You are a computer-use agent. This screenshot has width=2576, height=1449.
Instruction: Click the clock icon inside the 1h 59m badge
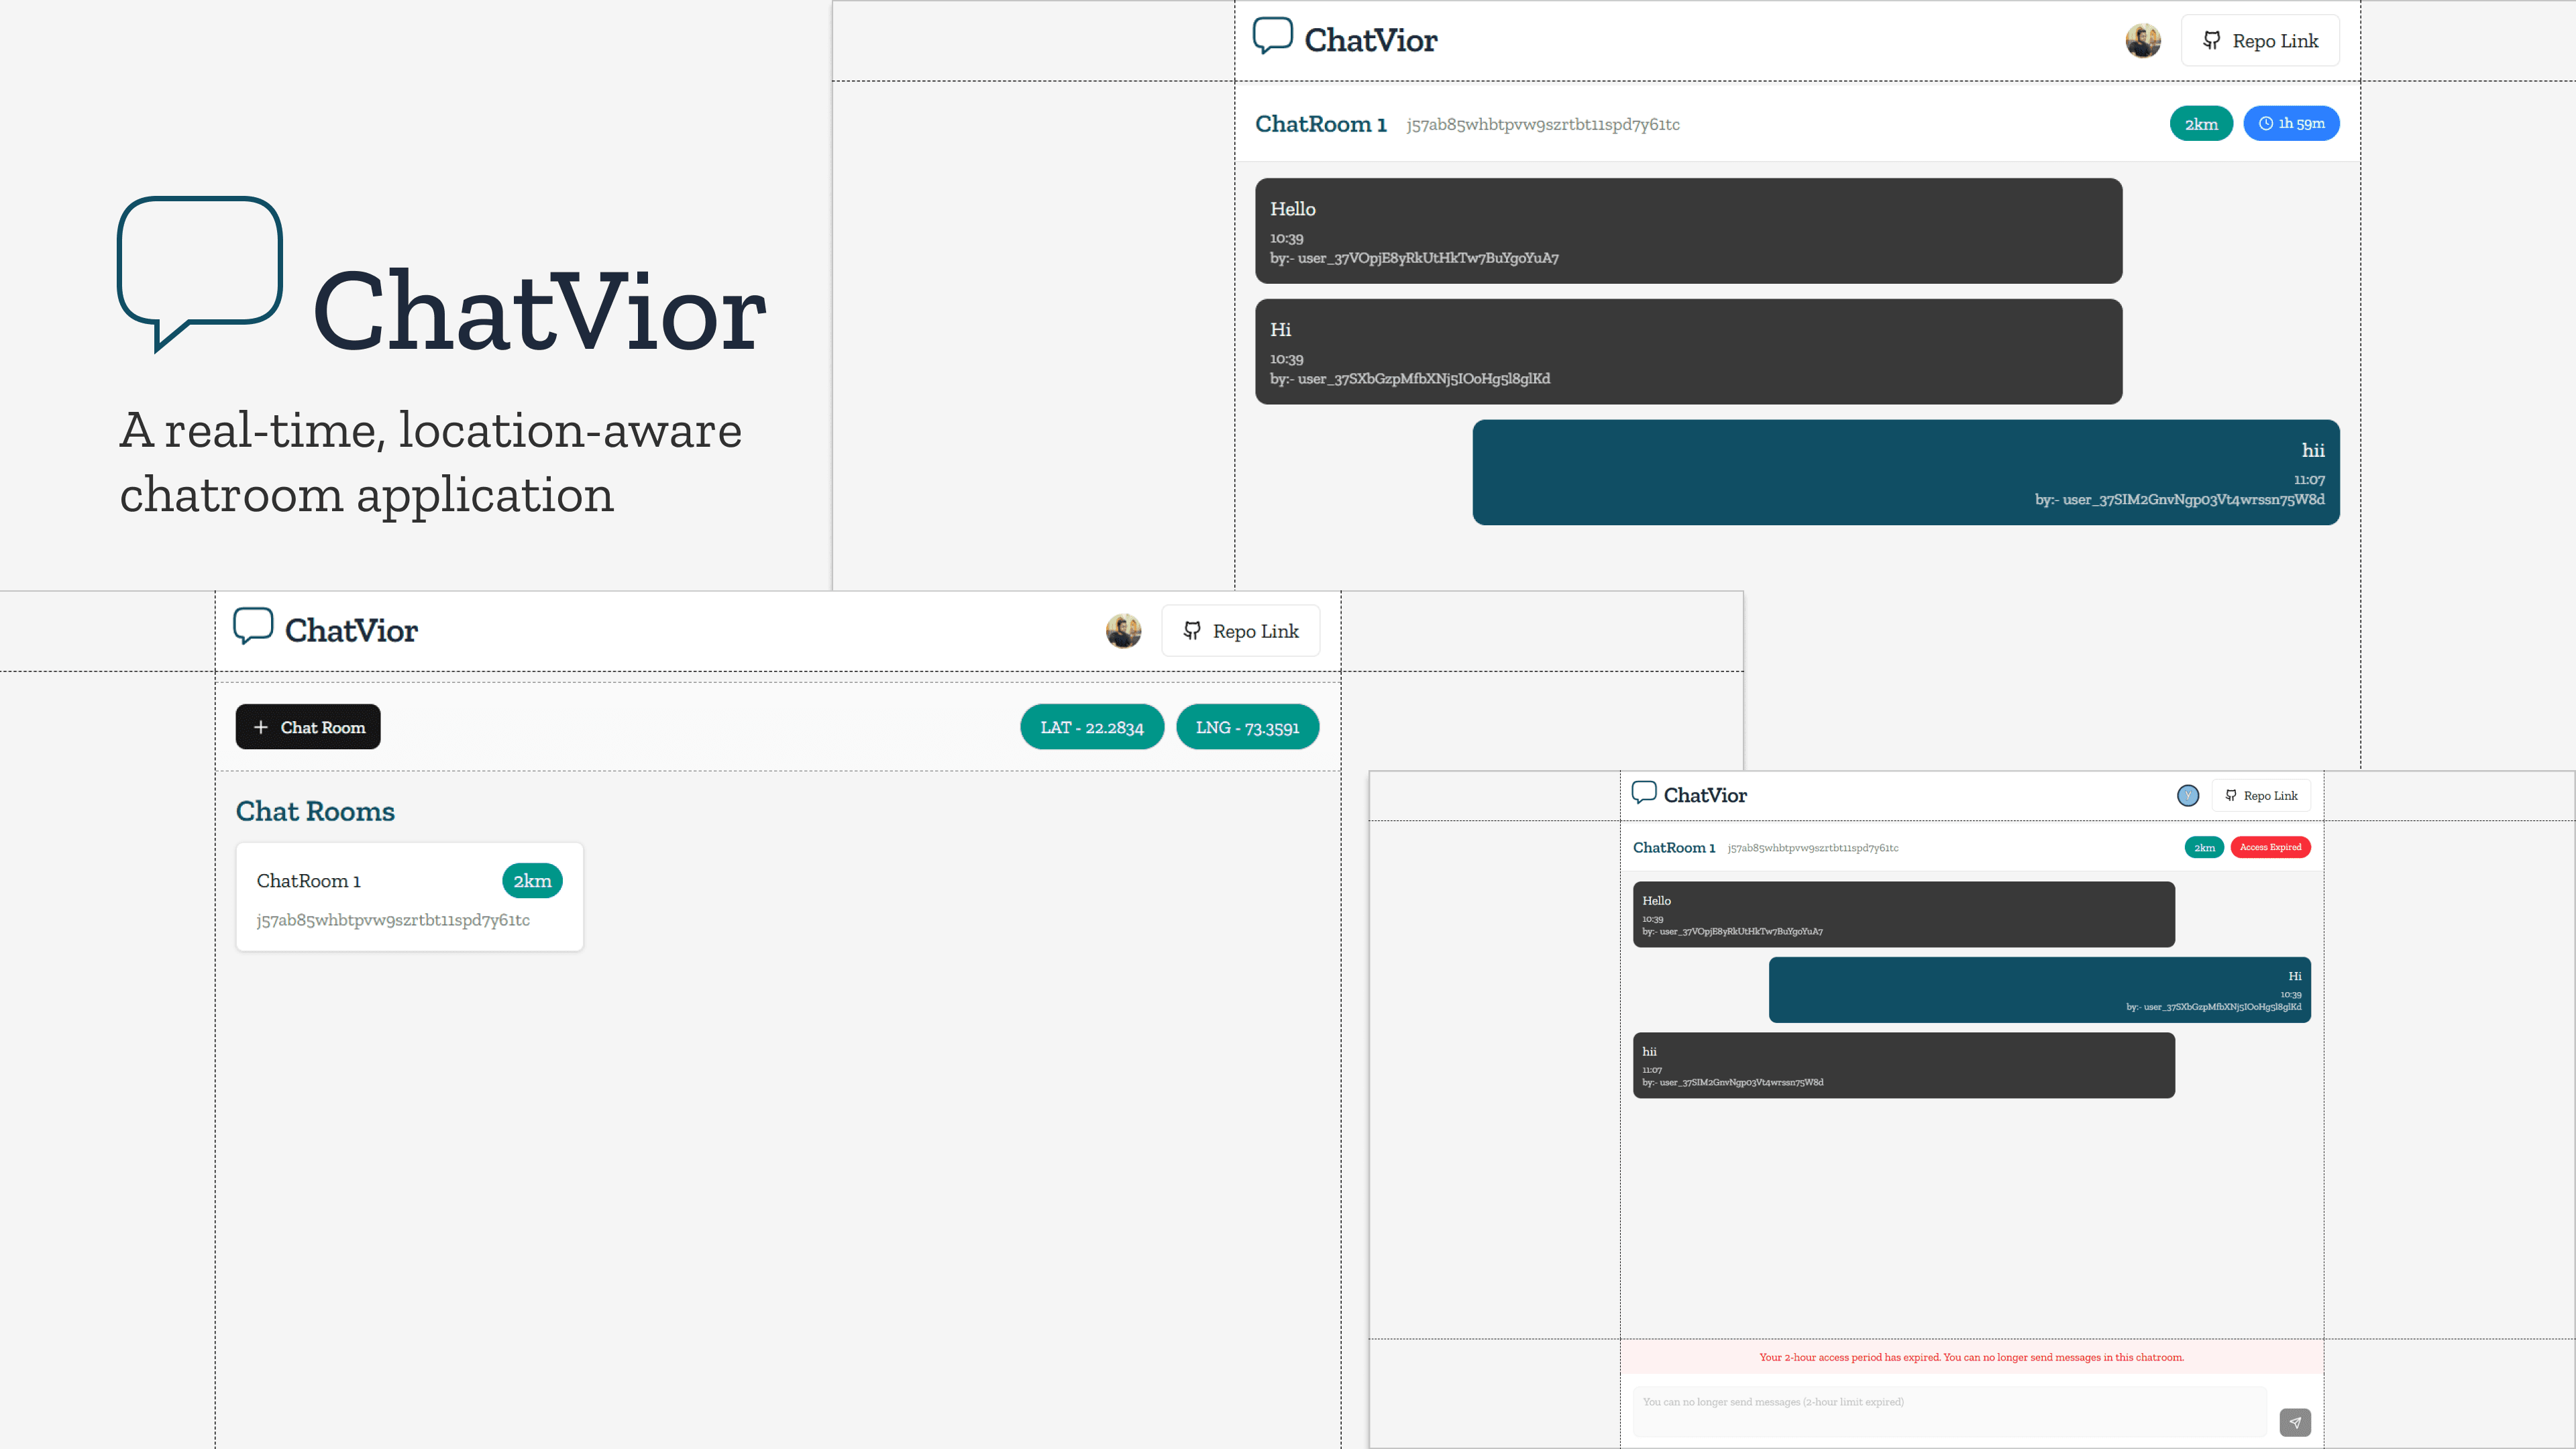[x=2266, y=123]
